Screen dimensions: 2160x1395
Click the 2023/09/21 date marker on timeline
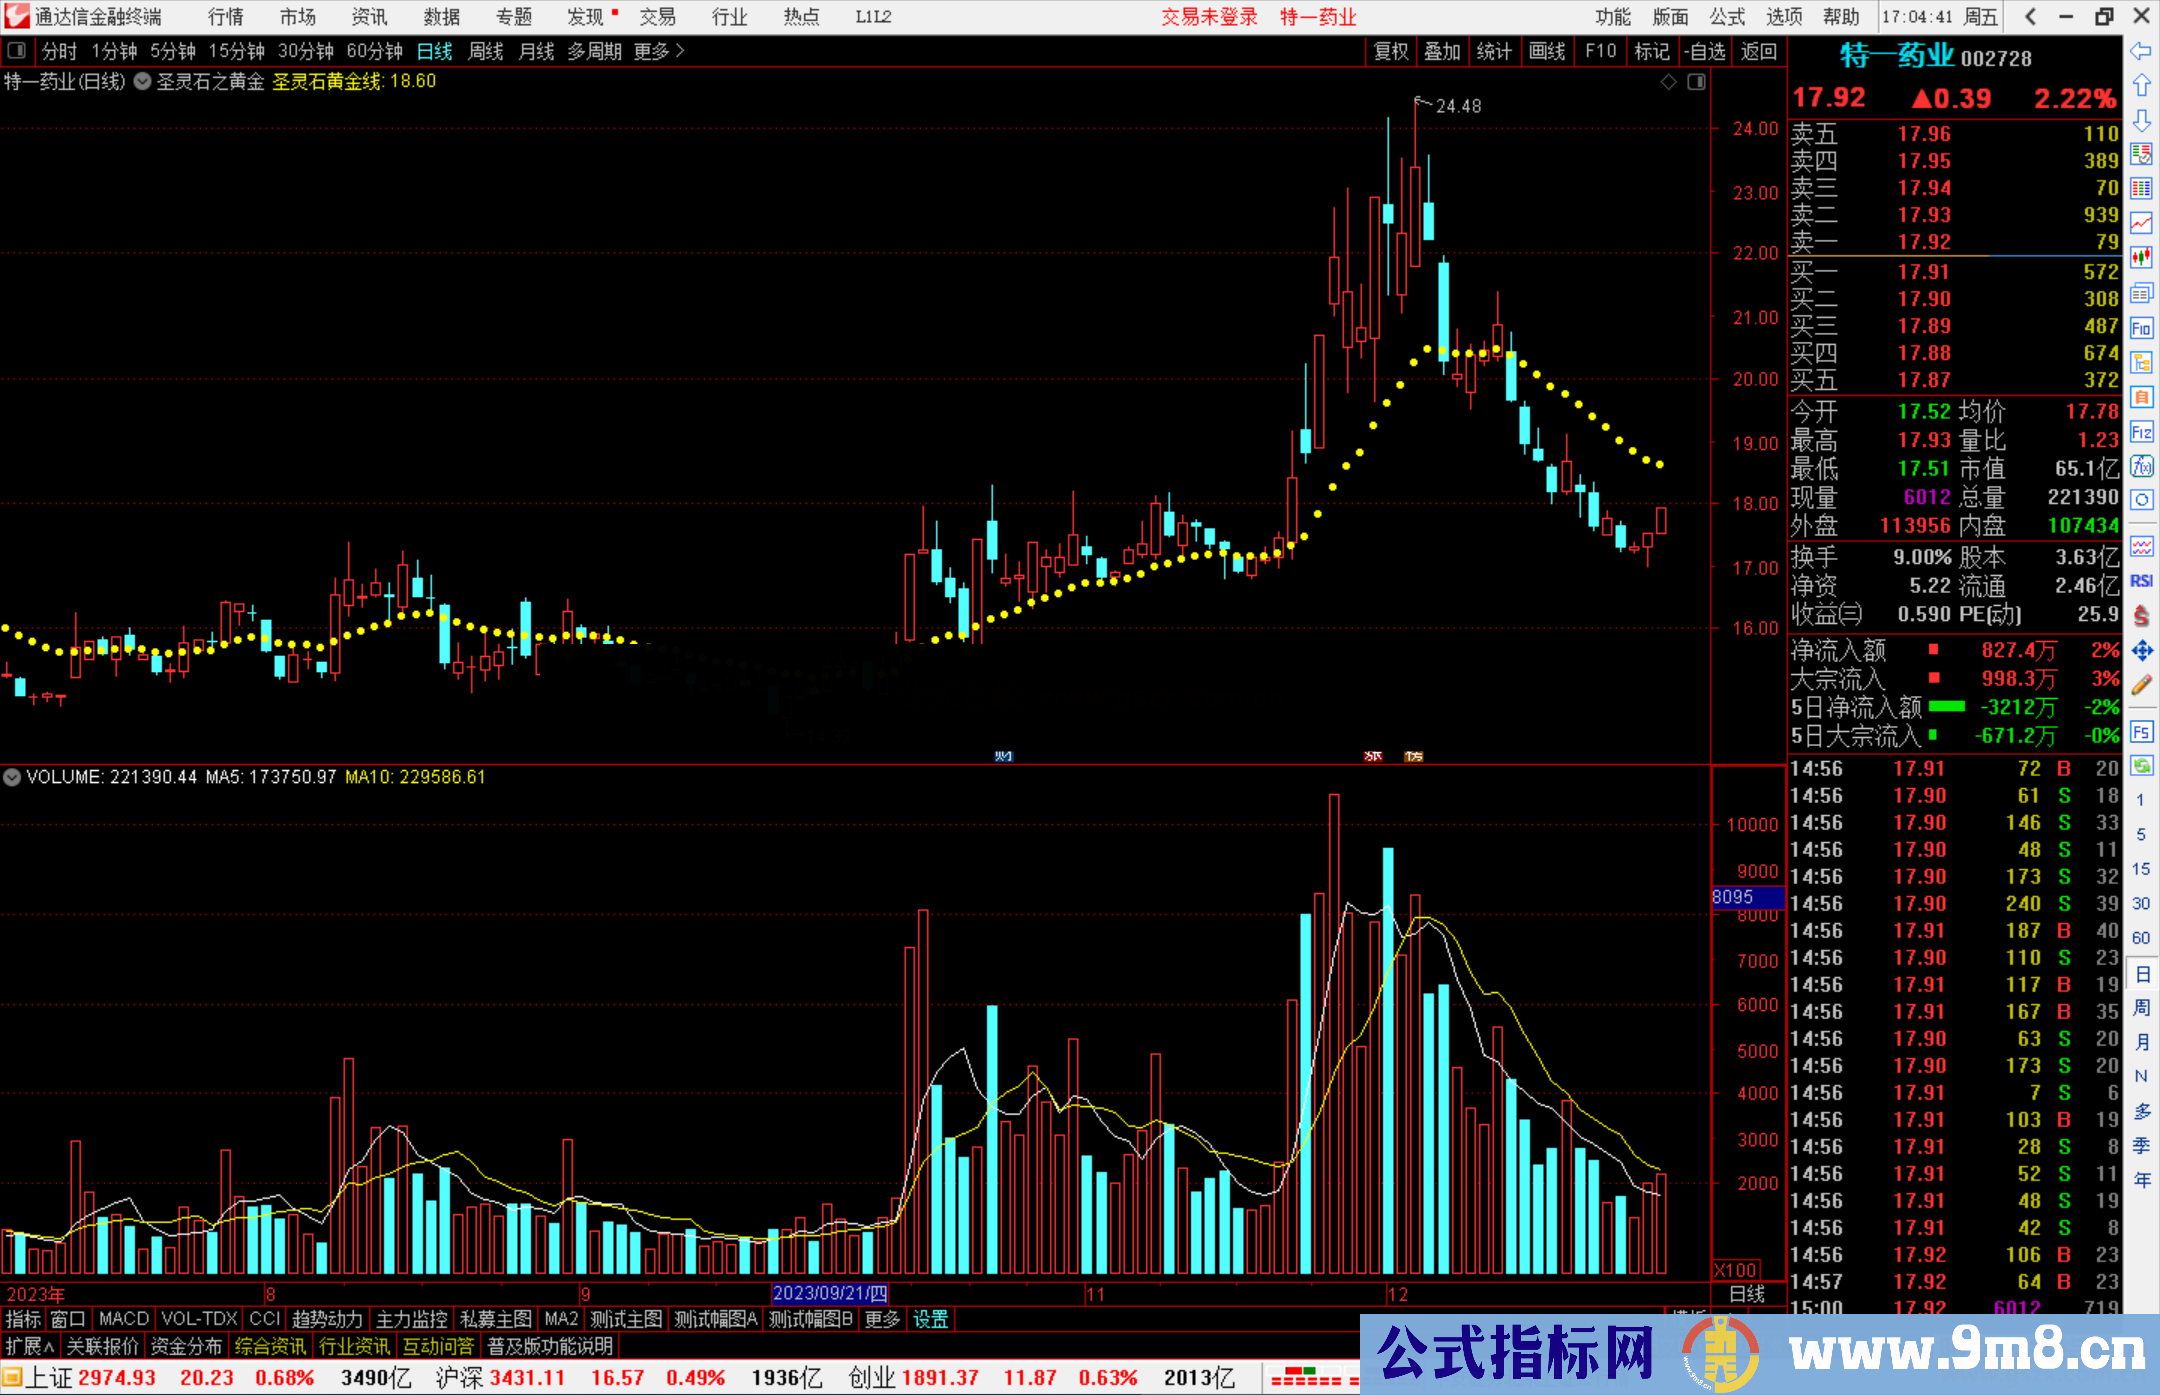[830, 1294]
